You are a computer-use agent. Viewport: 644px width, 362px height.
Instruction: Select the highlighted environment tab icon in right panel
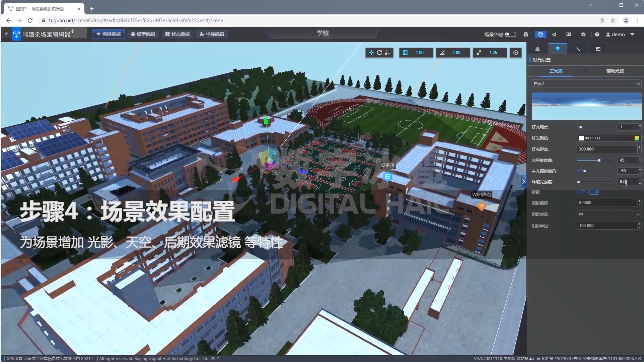557,49
